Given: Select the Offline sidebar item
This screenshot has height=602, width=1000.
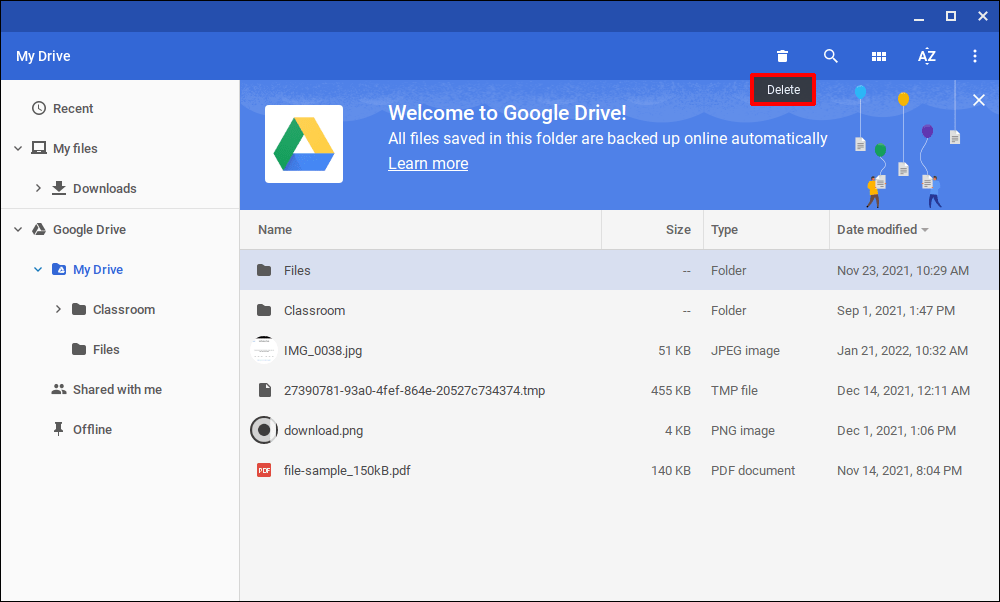Looking at the screenshot, I should click(92, 429).
